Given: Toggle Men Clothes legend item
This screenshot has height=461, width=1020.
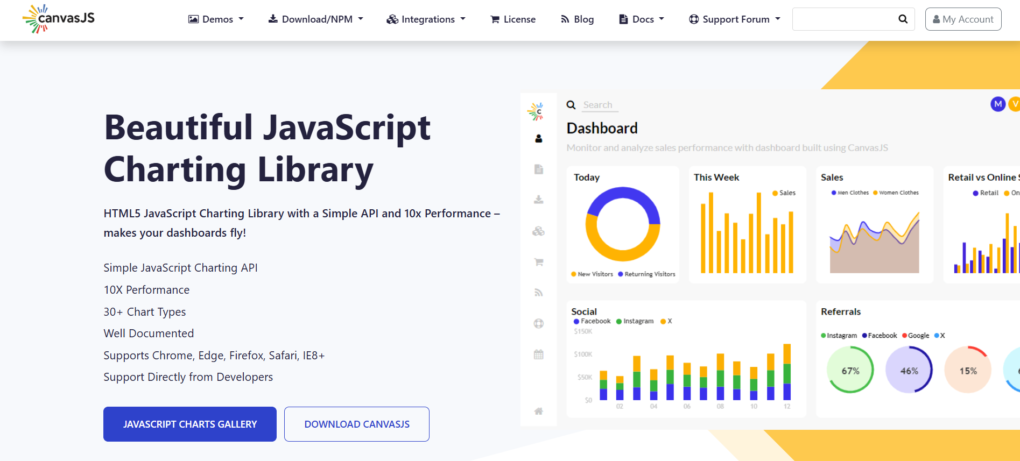Looking at the screenshot, I should 850,193.
